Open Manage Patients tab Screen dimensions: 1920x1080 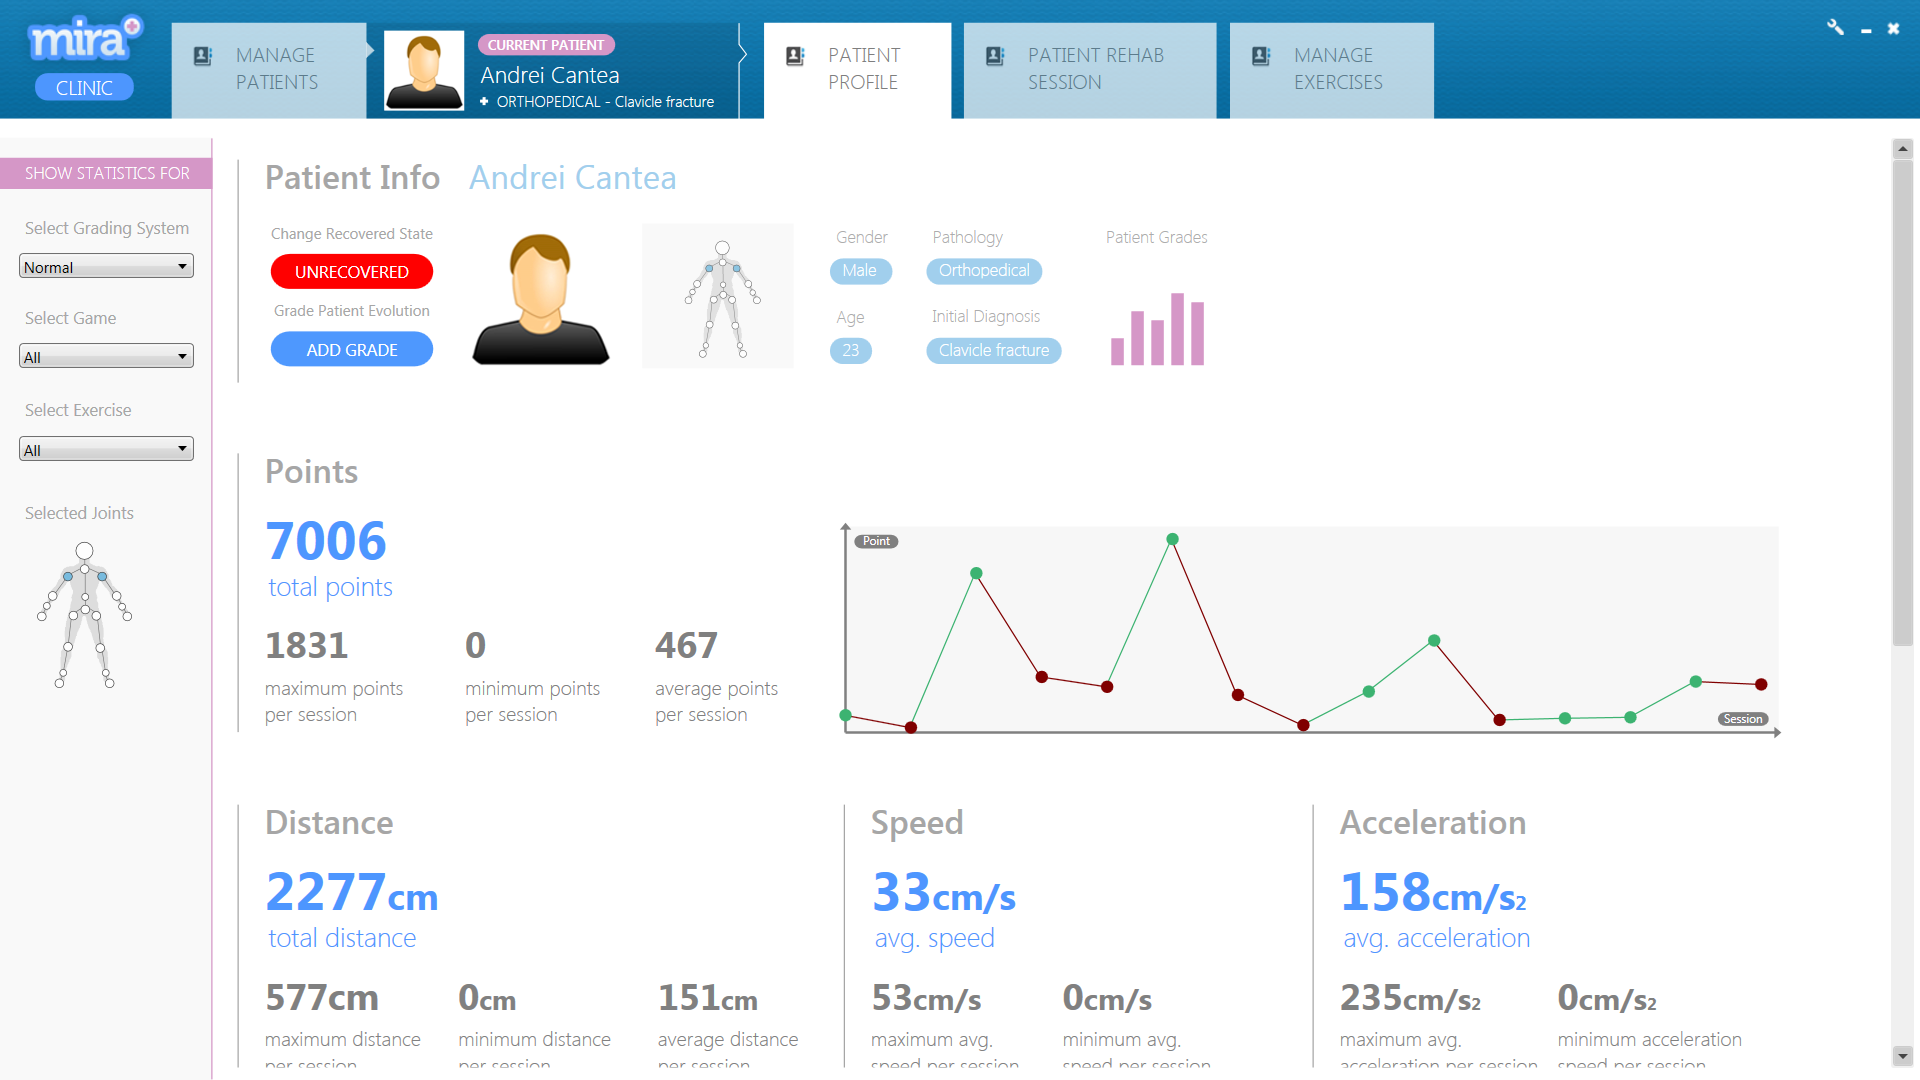(x=269, y=70)
